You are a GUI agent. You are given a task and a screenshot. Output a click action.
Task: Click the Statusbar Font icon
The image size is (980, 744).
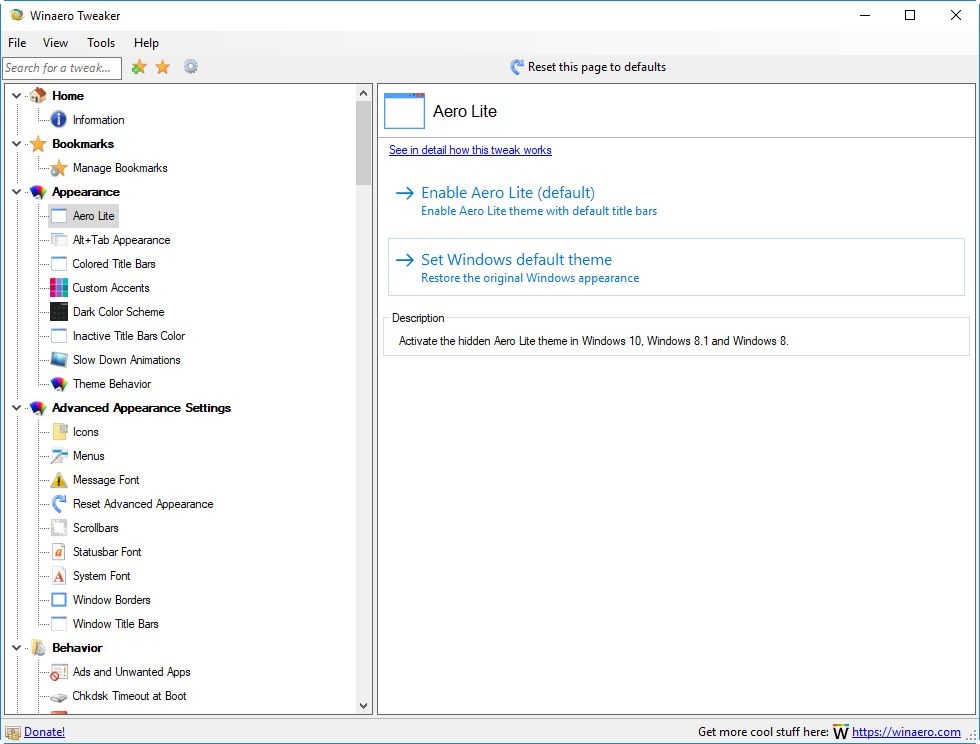[59, 552]
